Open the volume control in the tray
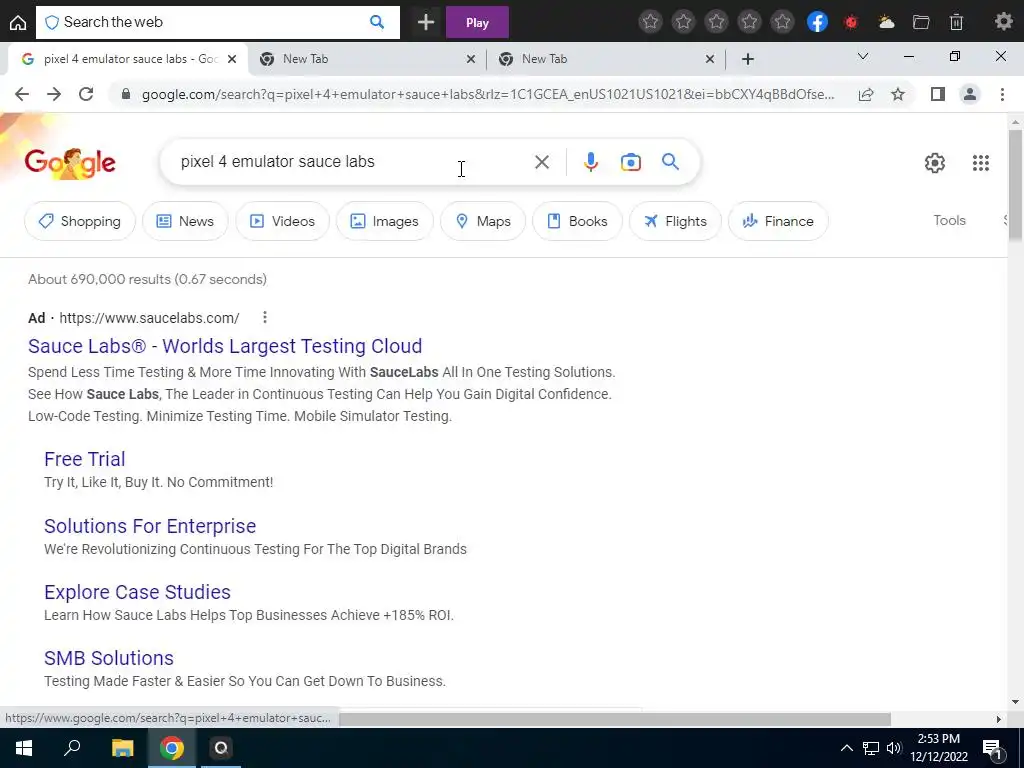Screen dimensions: 1024x768 (x=894, y=748)
